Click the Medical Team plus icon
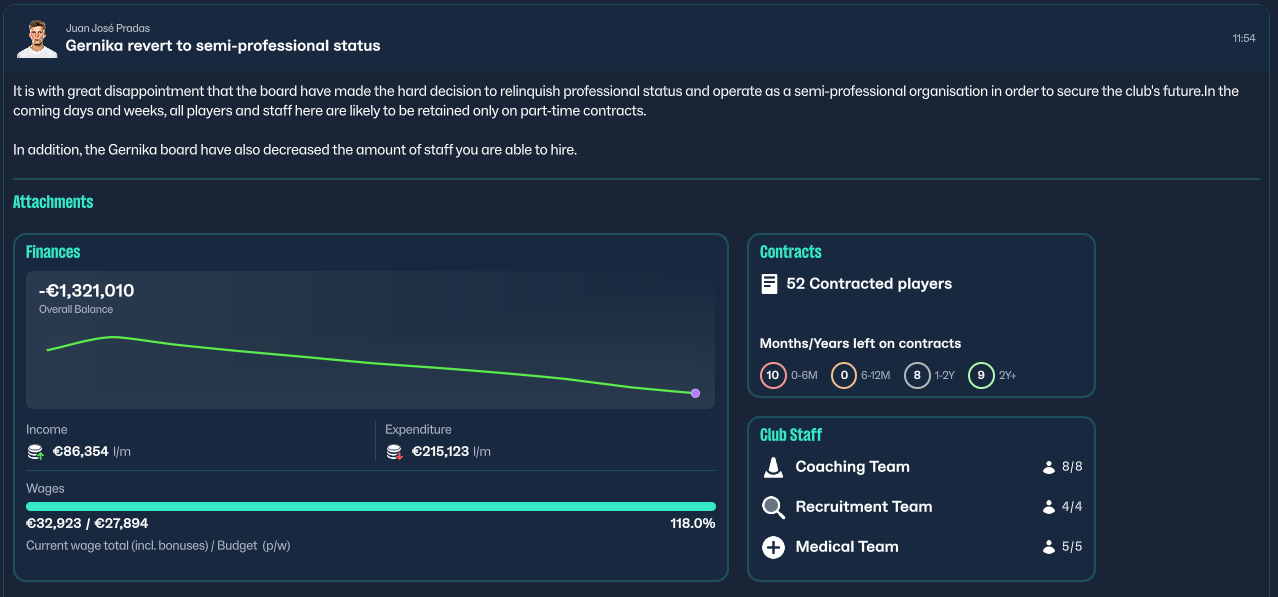This screenshot has height=597, width=1278. (x=773, y=547)
